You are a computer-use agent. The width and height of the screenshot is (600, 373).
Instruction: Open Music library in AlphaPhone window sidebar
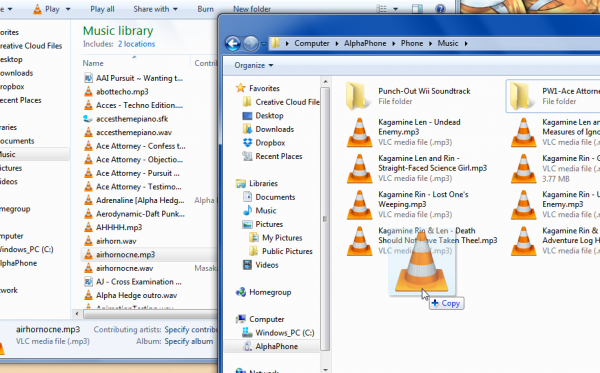click(259, 210)
